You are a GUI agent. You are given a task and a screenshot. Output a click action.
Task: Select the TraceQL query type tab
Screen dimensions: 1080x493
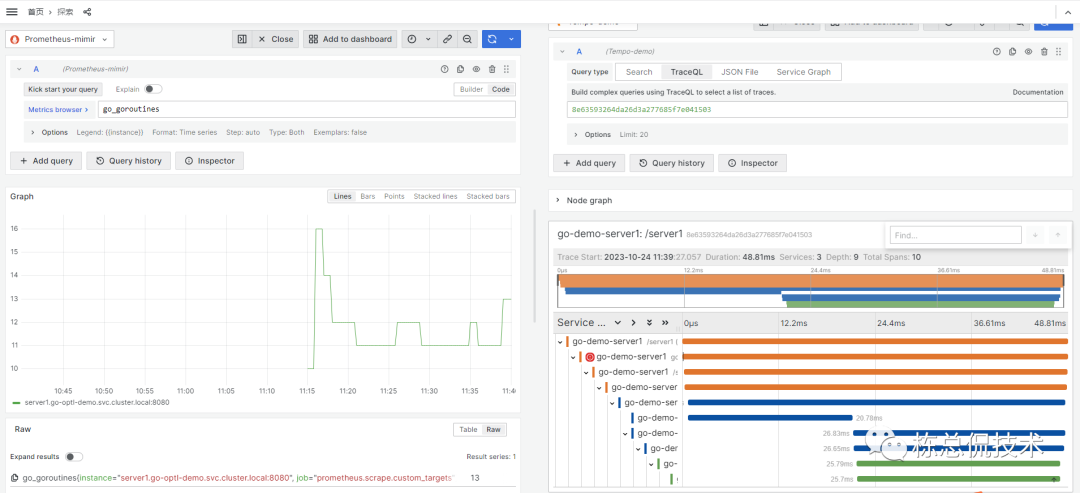click(687, 72)
